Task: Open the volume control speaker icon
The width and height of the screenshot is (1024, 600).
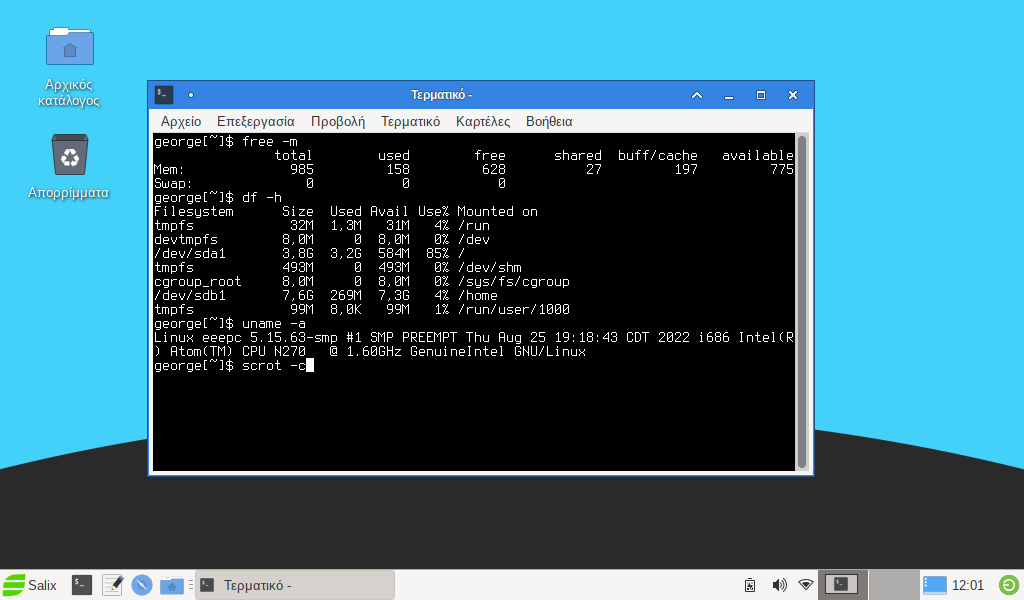Action: [778, 585]
